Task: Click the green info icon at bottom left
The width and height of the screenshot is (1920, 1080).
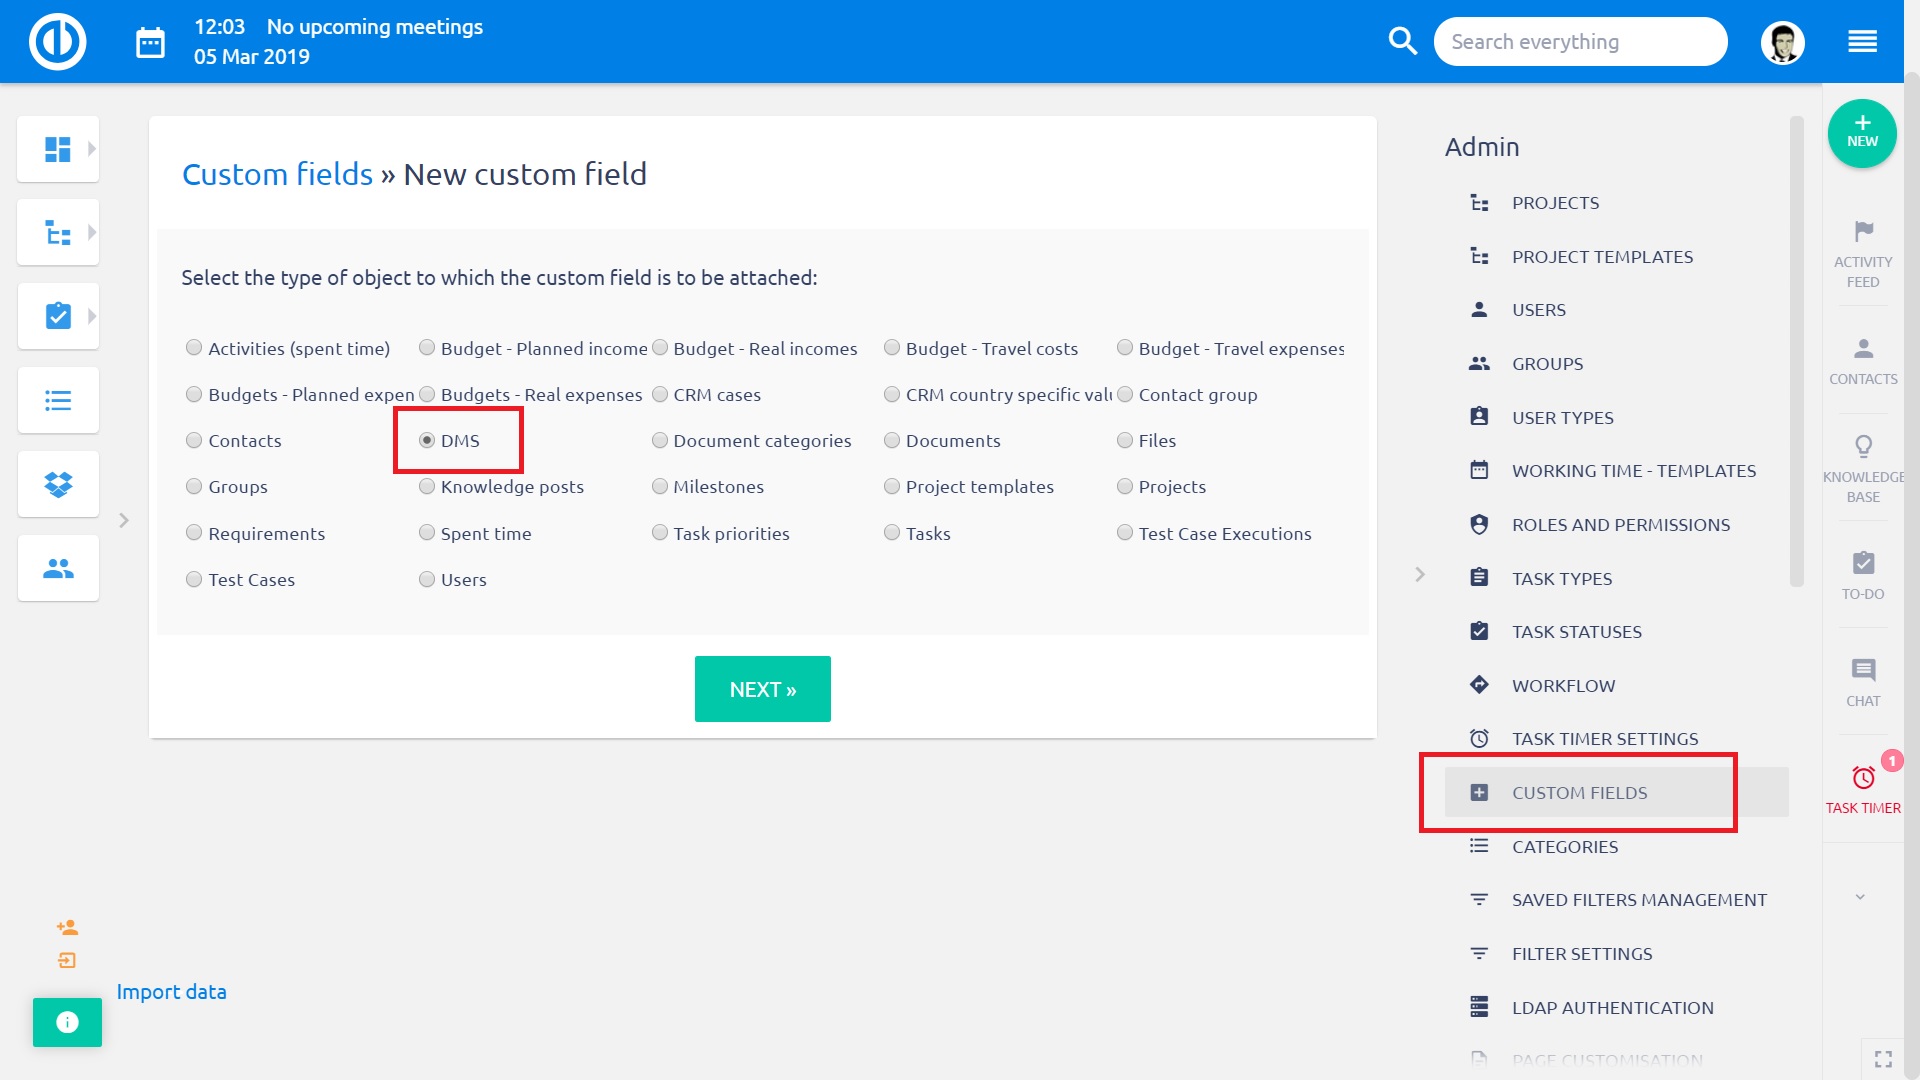Action: (67, 1022)
